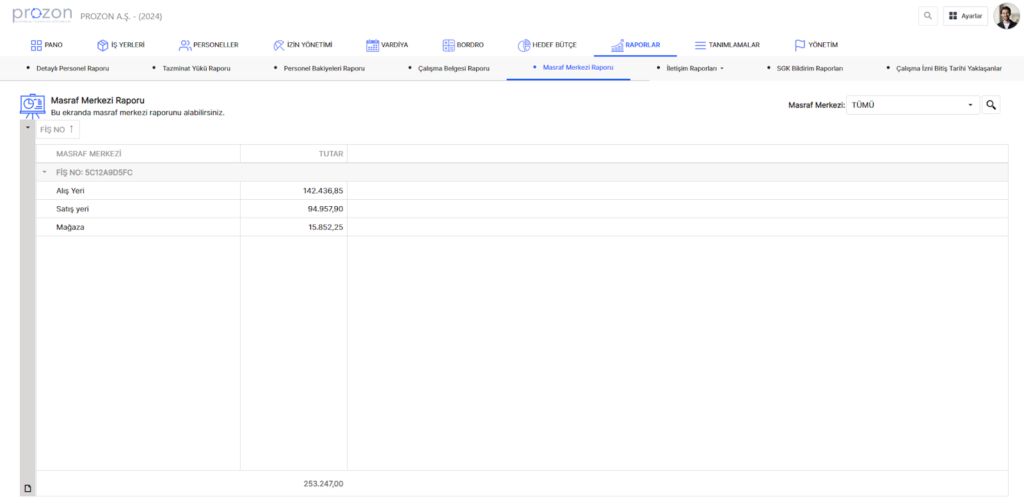Open İzin Yönetimi section icon

278,45
